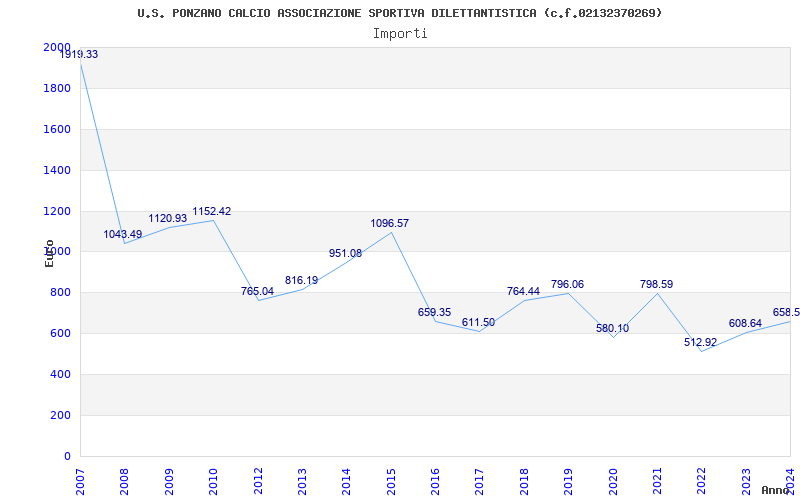Click the 600 y-axis tick label

point(60,333)
